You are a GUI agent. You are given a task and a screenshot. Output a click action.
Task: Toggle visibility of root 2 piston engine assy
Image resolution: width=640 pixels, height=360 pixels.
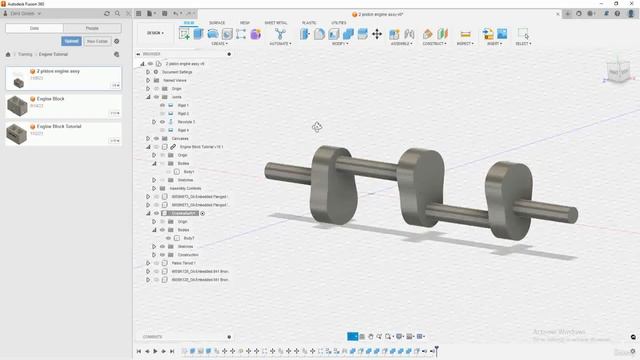[x=151, y=64]
